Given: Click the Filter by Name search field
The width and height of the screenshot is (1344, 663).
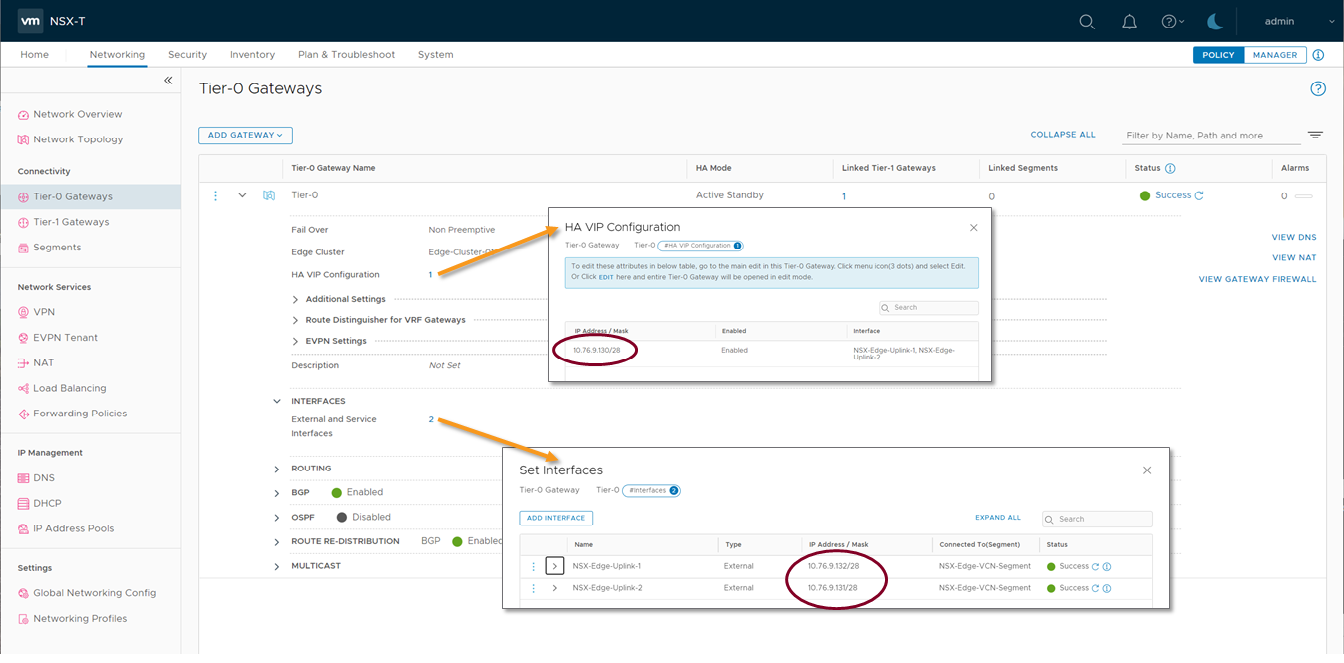Looking at the screenshot, I should click(1212, 135).
